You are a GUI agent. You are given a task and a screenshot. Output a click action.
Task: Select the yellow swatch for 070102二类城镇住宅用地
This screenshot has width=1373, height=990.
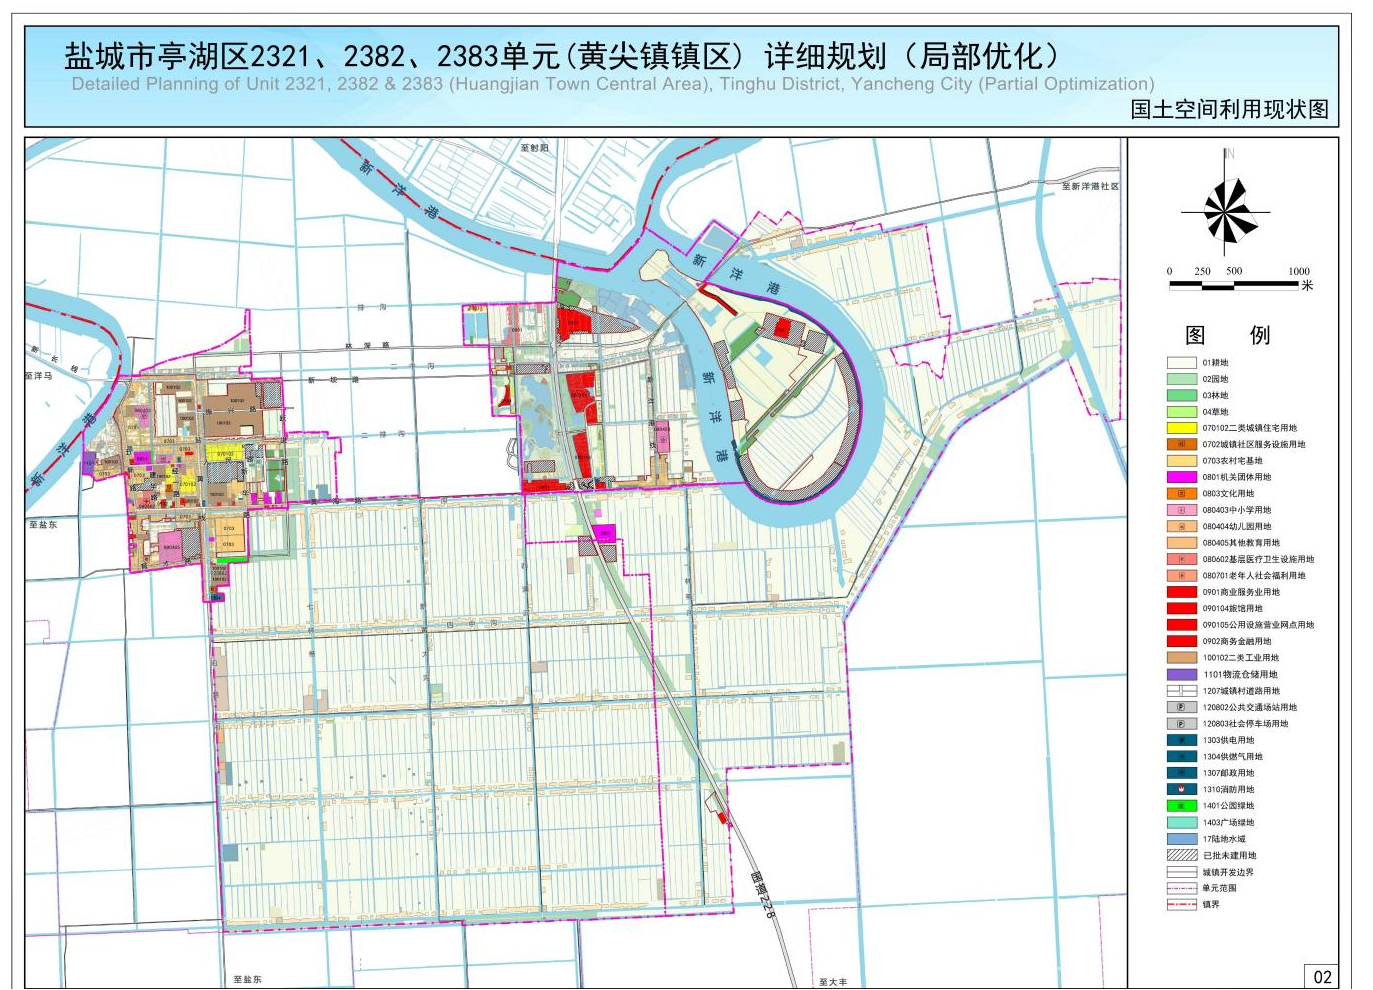coord(1181,428)
